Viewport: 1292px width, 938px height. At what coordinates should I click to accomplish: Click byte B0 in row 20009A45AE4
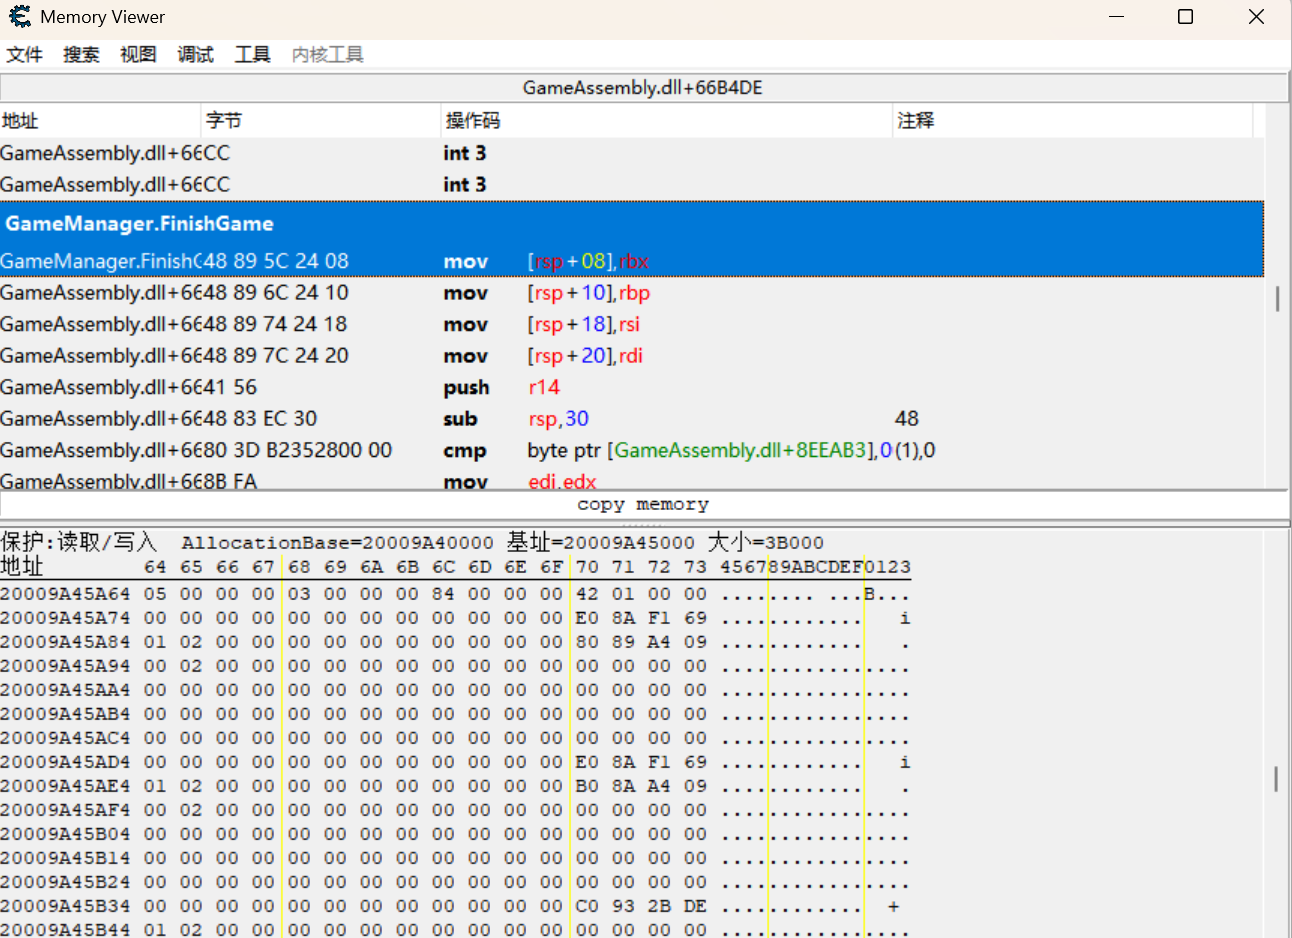pos(587,786)
